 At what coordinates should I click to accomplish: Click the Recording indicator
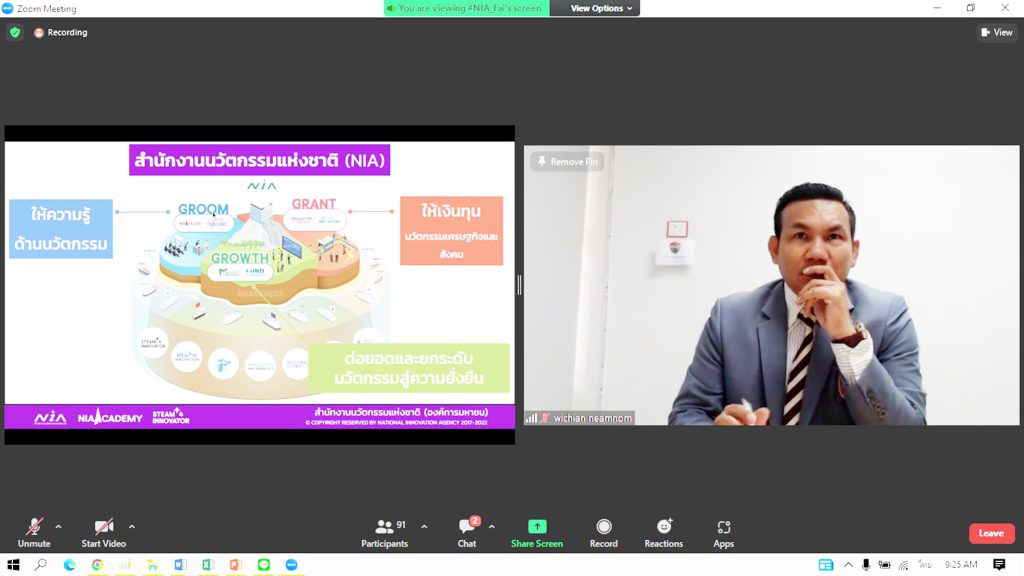pos(61,32)
